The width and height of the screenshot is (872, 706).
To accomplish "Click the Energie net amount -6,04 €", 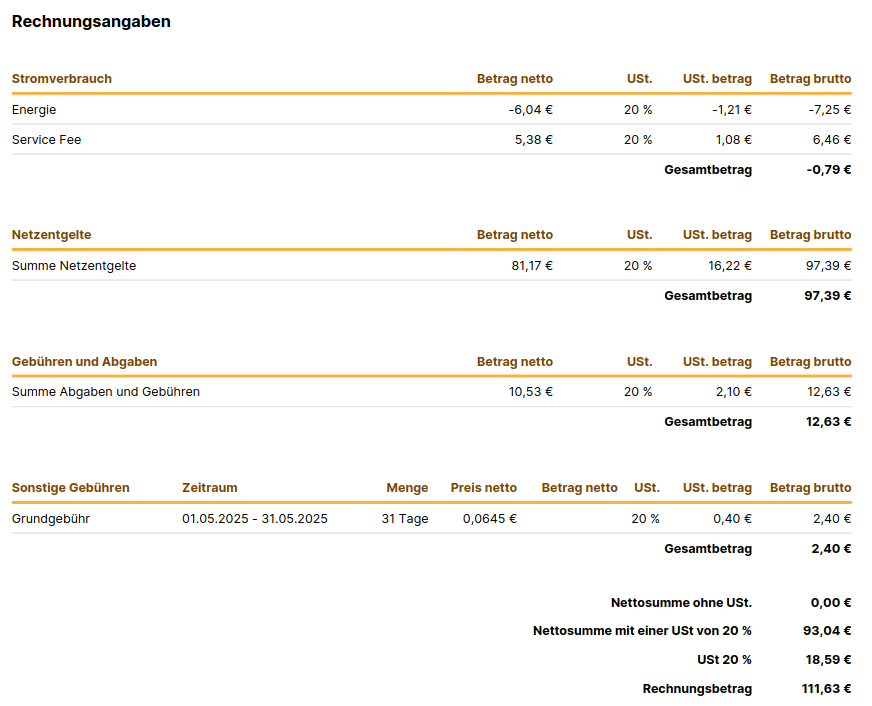I will click(x=531, y=110).
